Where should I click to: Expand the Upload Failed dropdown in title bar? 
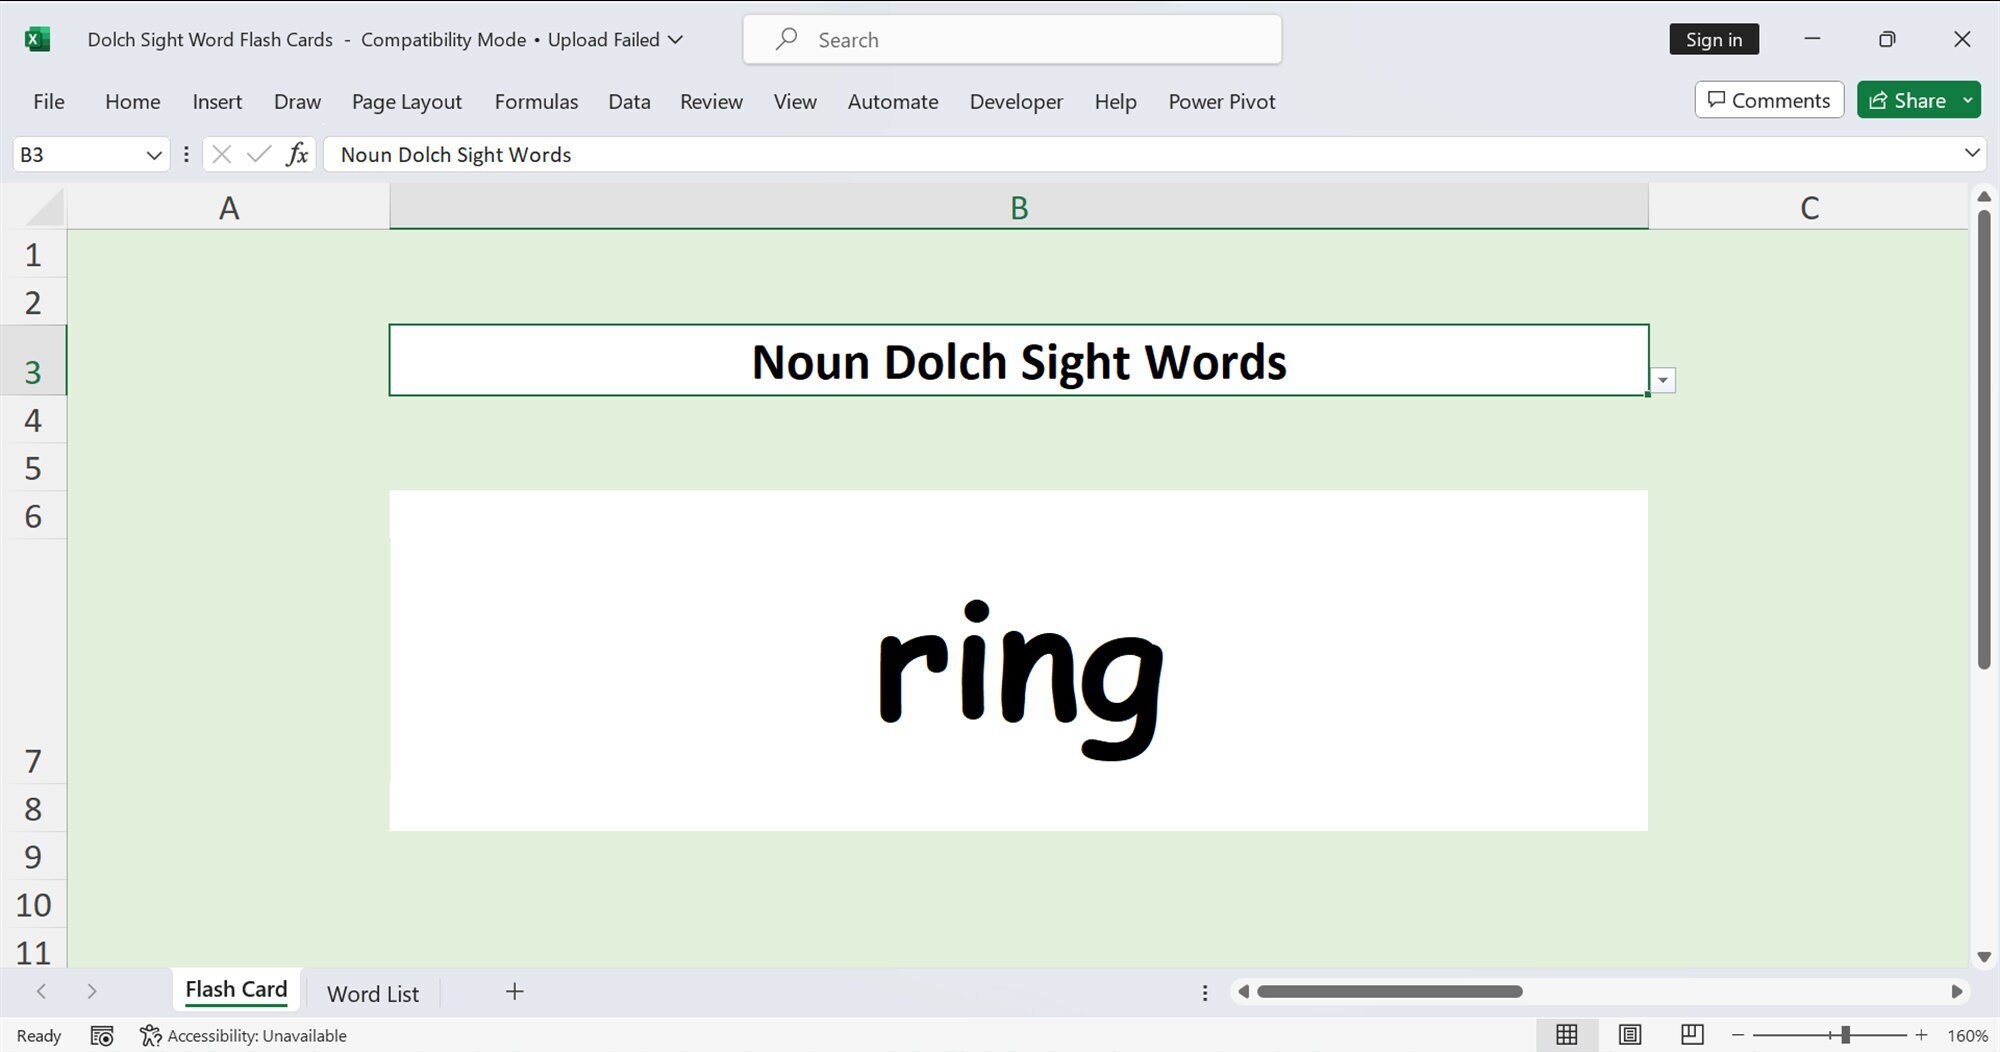point(678,40)
